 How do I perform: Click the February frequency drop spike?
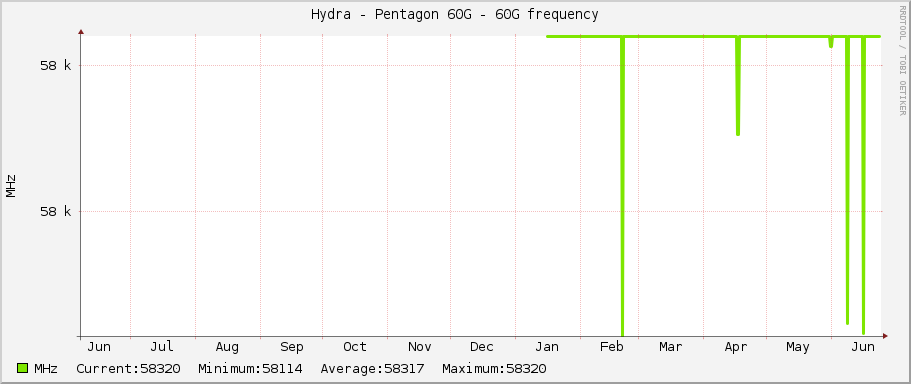(x=622, y=186)
